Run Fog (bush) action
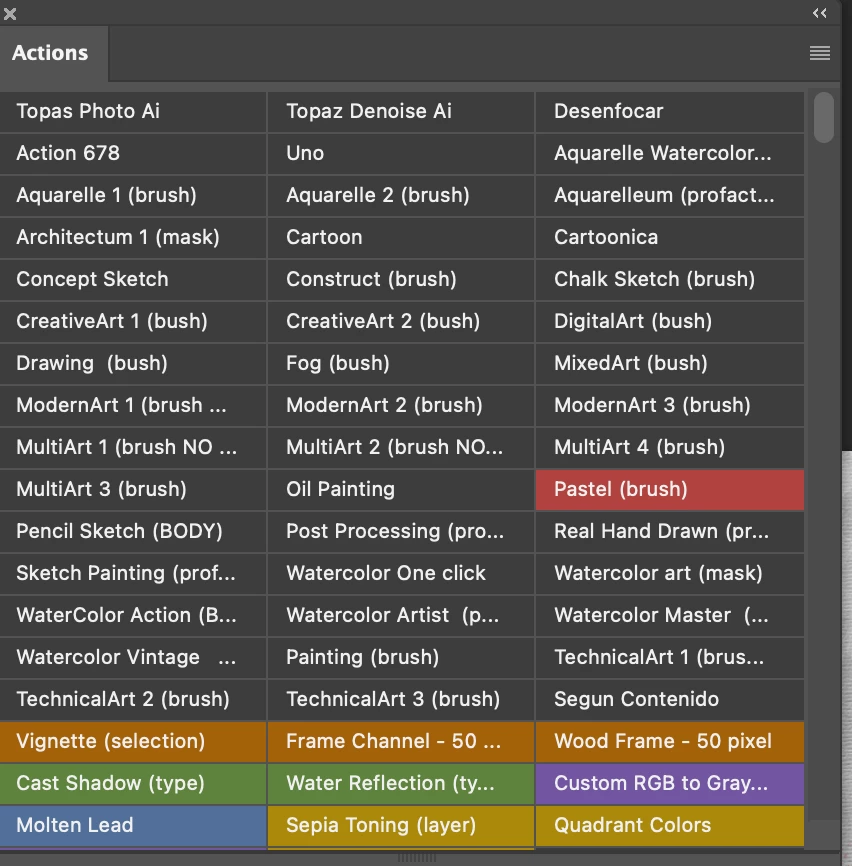This screenshot has height=866, width=852. point(401,363)
